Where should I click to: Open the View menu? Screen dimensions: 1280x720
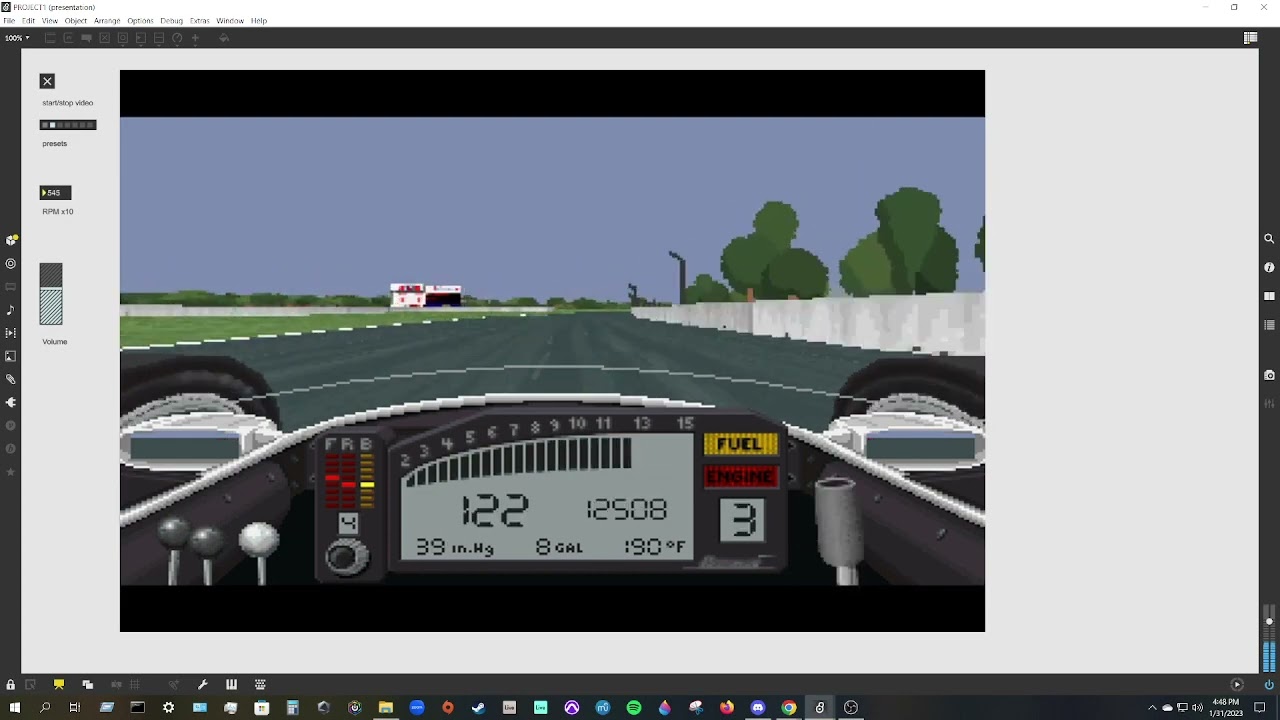click(50, 21)
